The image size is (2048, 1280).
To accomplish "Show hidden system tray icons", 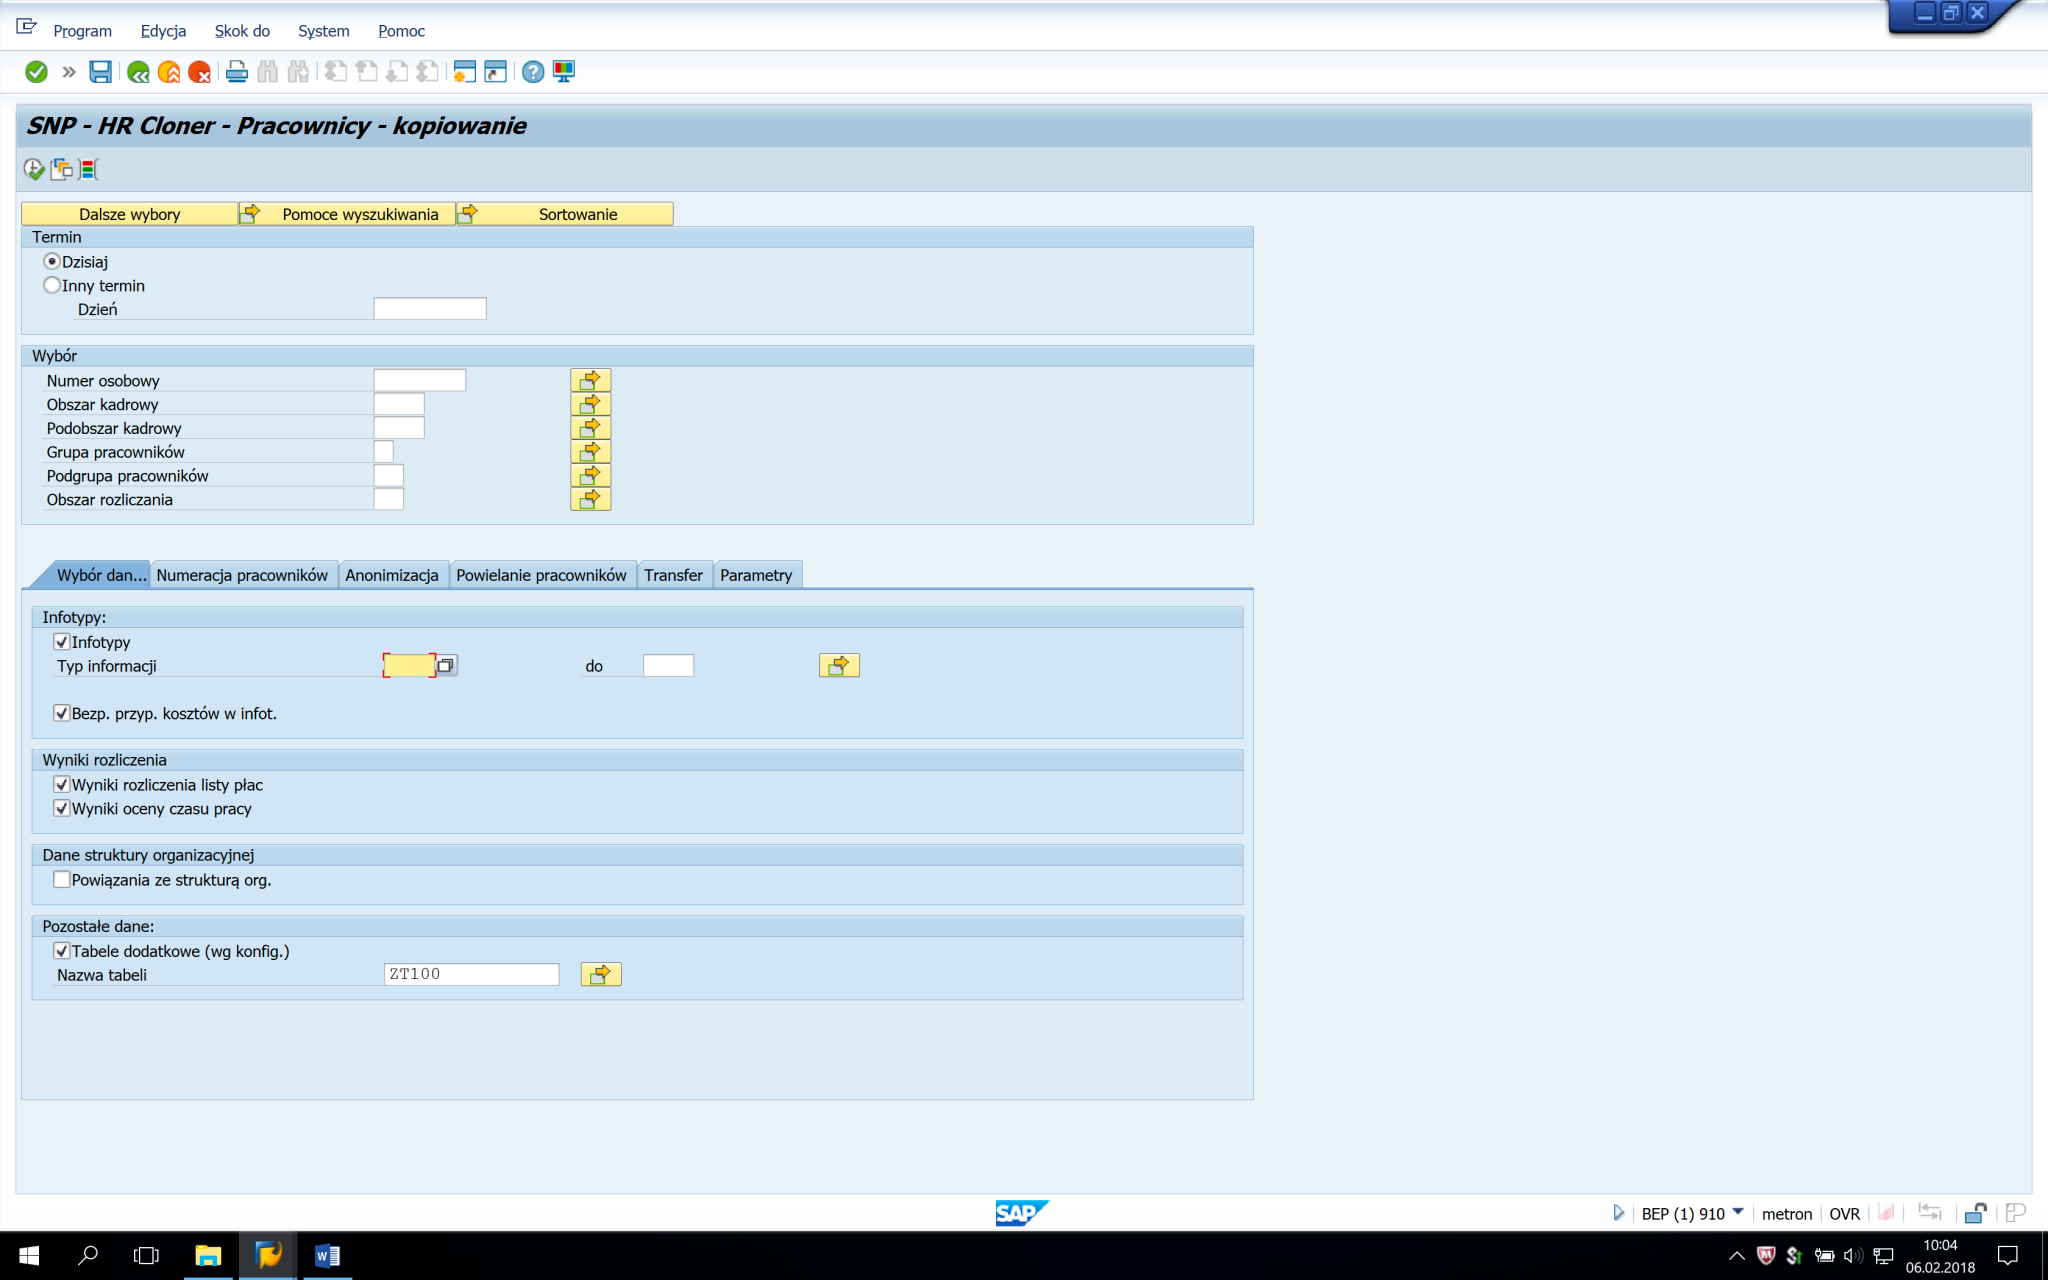I will click(1737, 1256).
